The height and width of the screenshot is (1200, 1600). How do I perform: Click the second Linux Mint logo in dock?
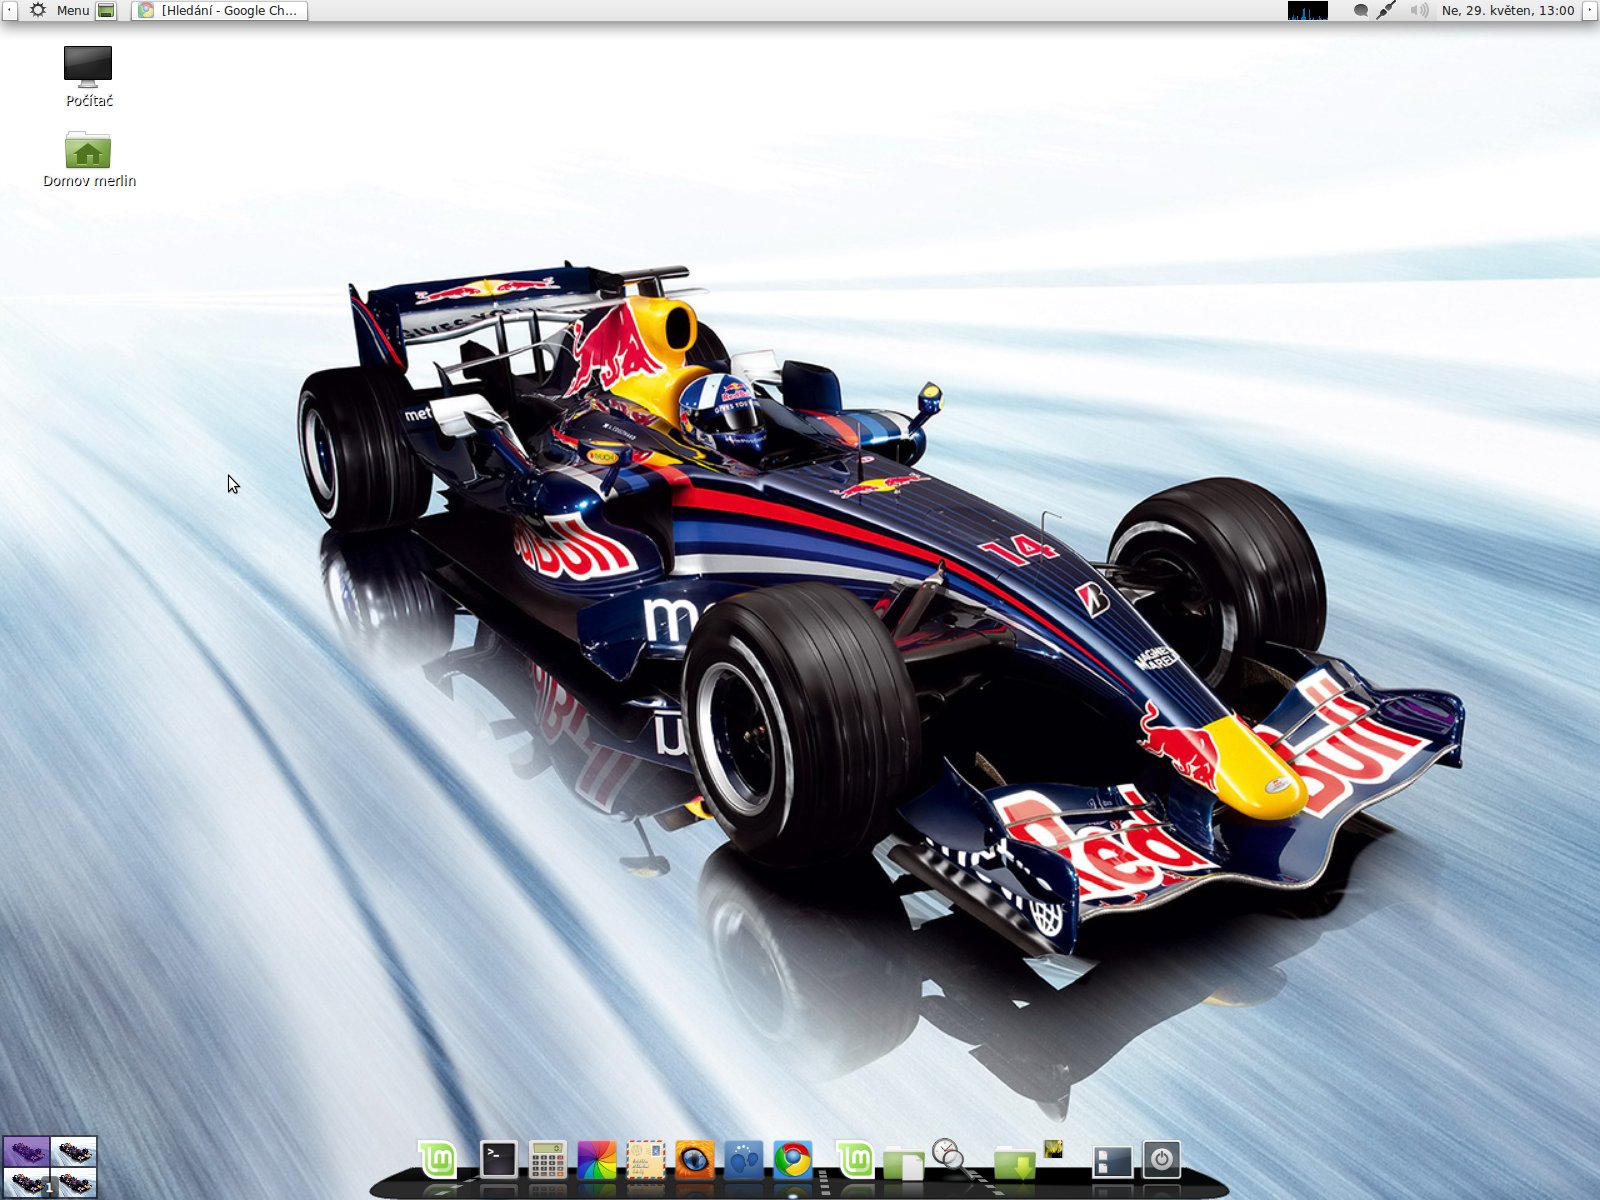tap(855, 1160)
